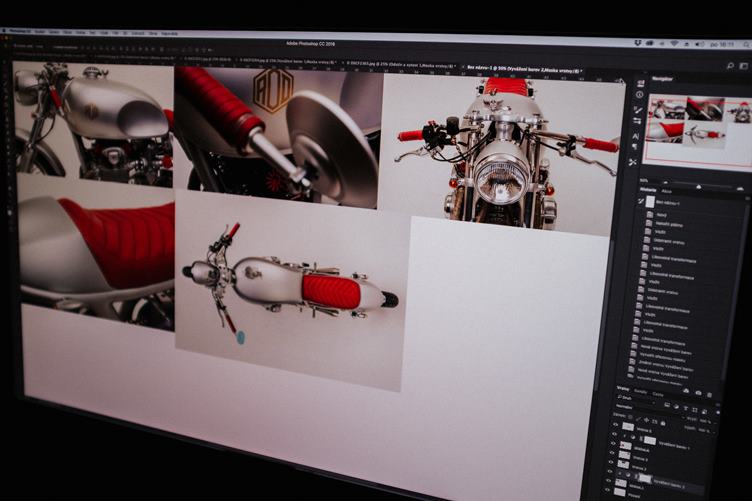Image resolution: width=752 pixels, height=501 pixels.
Task: Create new snapshot camera icon in History
Action: click(699, 393)
